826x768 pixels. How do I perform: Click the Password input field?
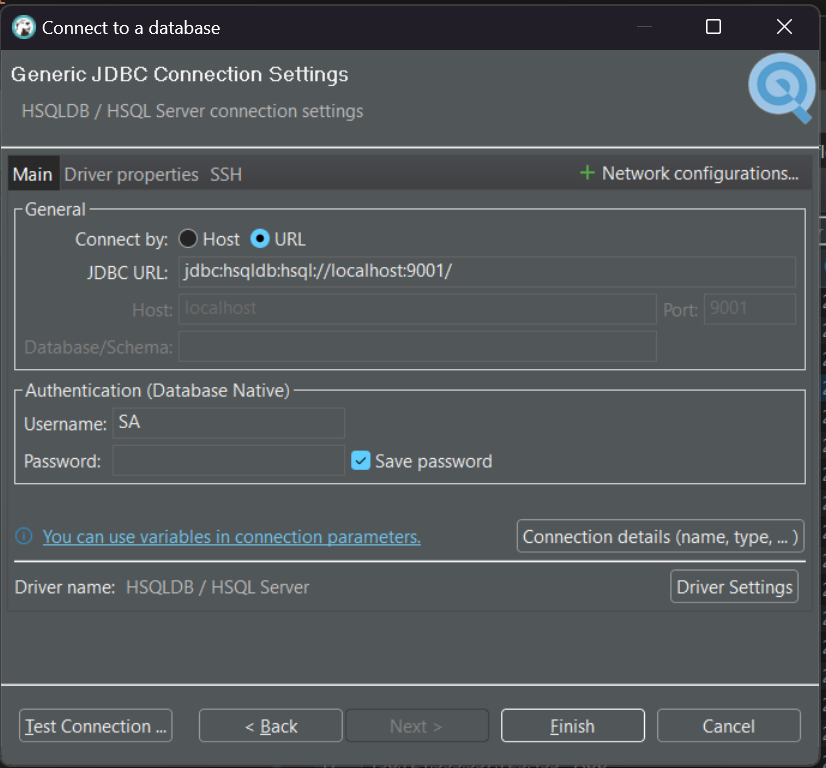click(x=228, y=460)
